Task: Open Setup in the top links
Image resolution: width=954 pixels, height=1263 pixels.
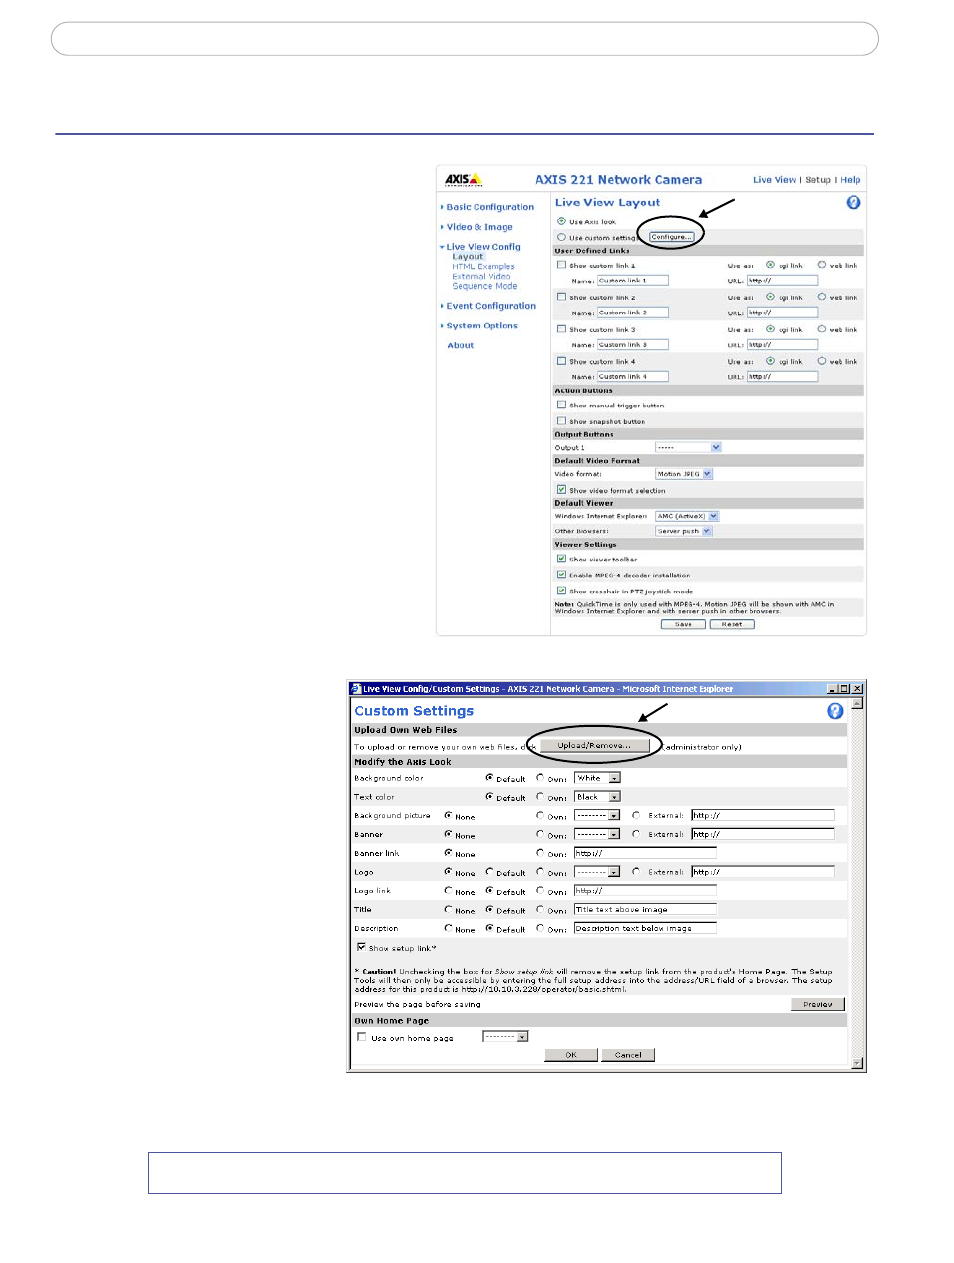Action: (818, 180)
